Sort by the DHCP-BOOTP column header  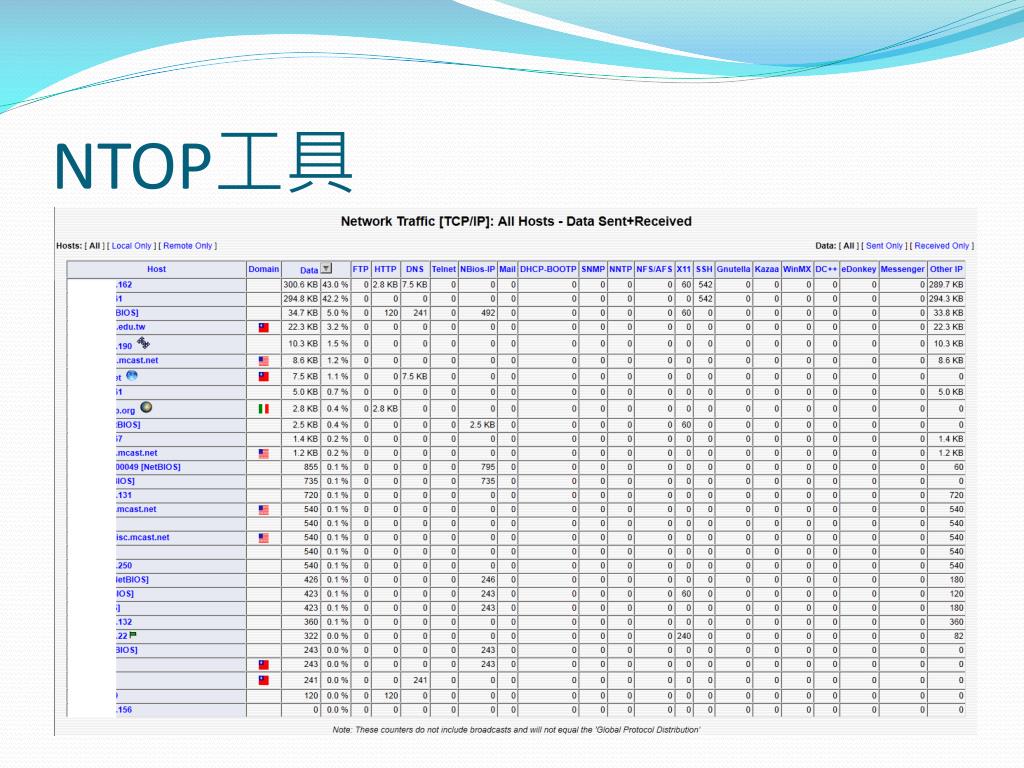pyautogui.click(x=548, y=269)
